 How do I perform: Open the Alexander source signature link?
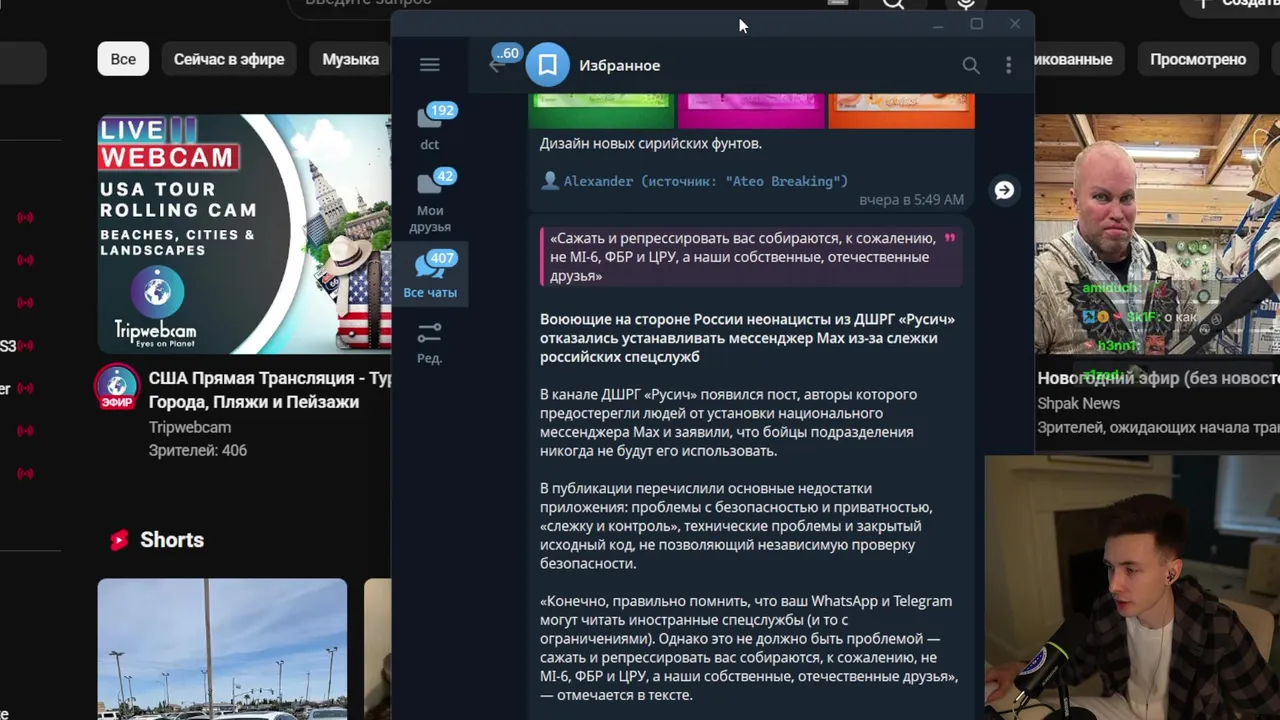(705, 181)
